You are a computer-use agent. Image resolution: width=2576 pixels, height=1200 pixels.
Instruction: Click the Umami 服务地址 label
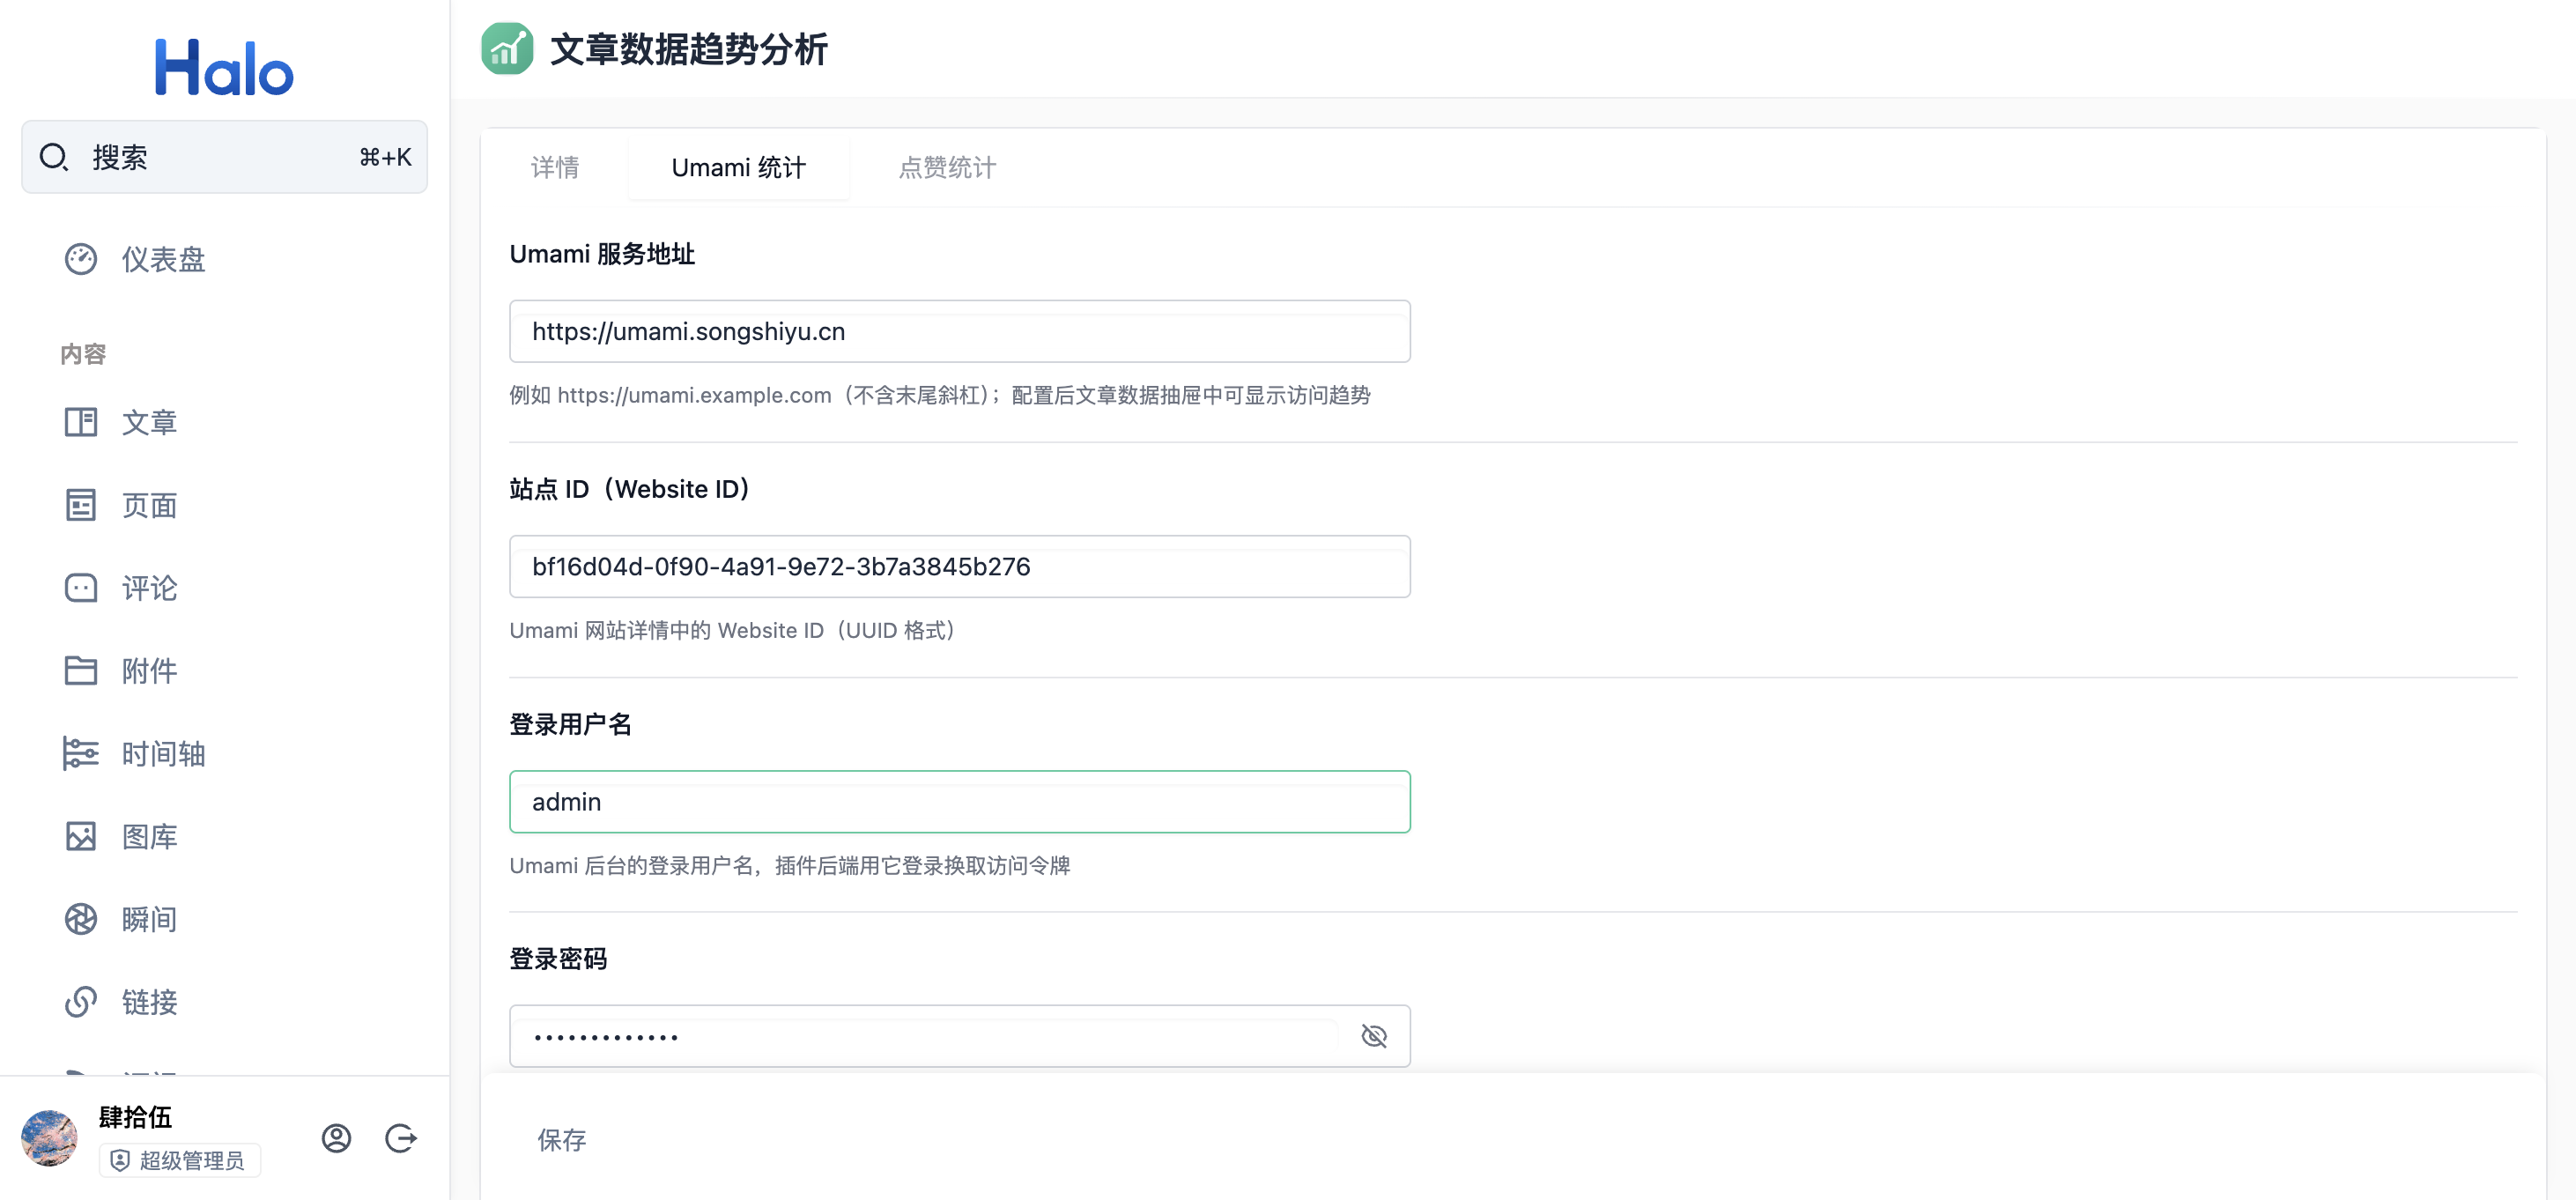[602, 254]
